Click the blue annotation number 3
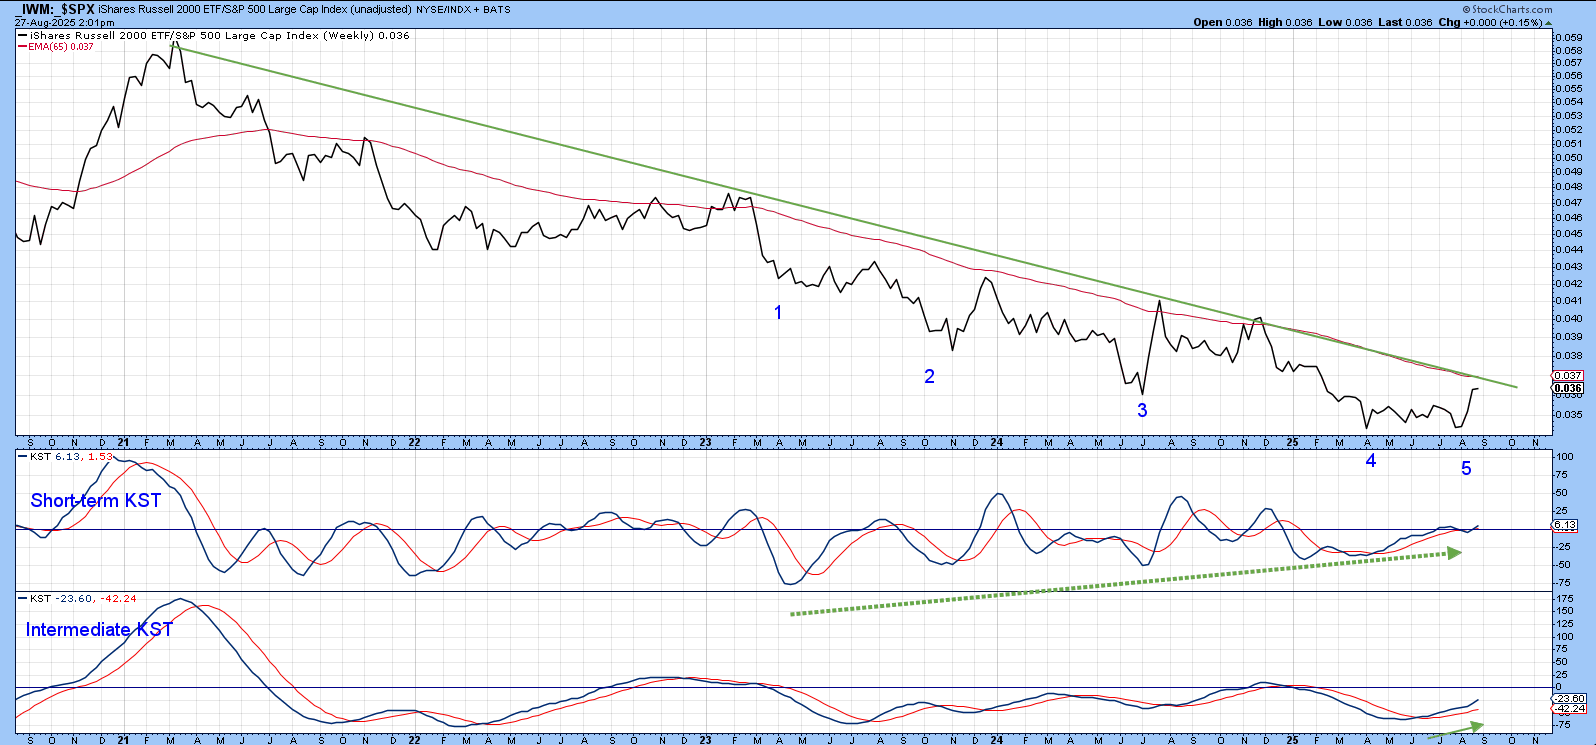Screen dimensions: 1596x745 1142,411
